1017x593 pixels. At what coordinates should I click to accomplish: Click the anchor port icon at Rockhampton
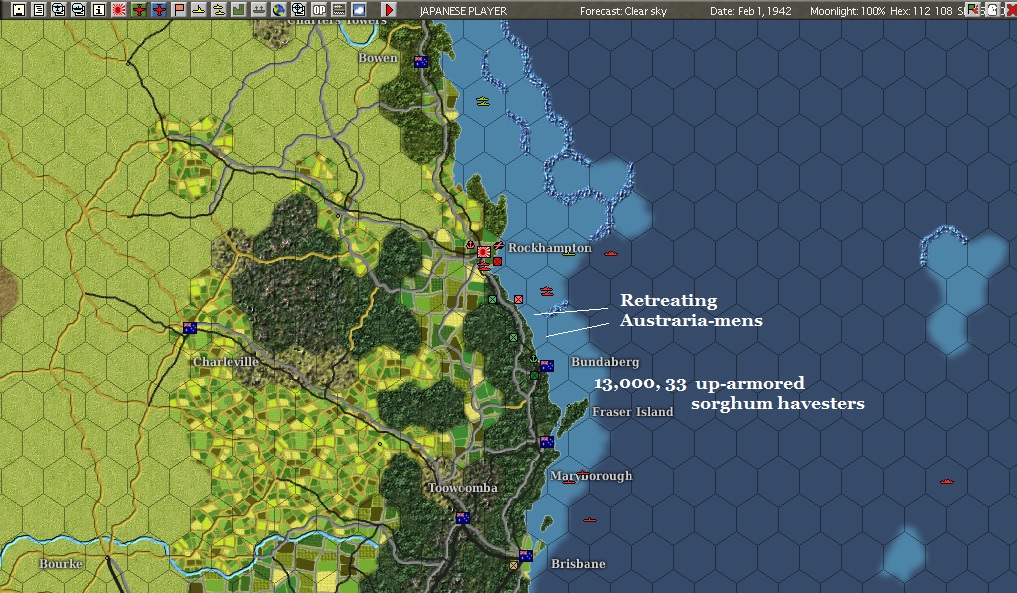[470, 245]
